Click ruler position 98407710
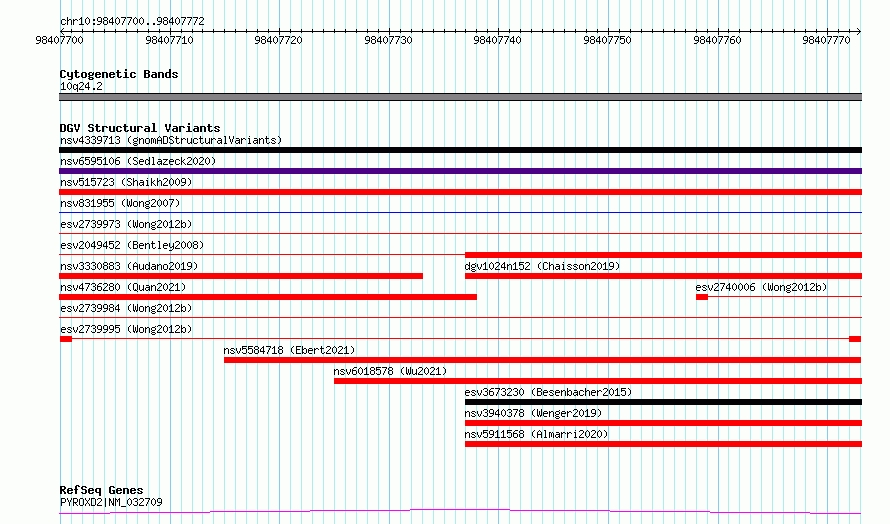The height and width of the screenshot is (524, 890). coord(169,40)
